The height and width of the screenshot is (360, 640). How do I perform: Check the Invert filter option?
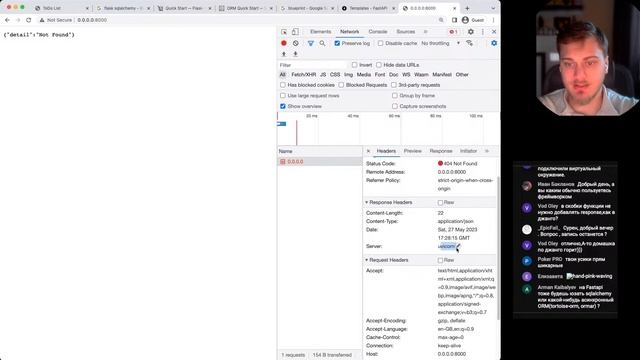[354, 65]
